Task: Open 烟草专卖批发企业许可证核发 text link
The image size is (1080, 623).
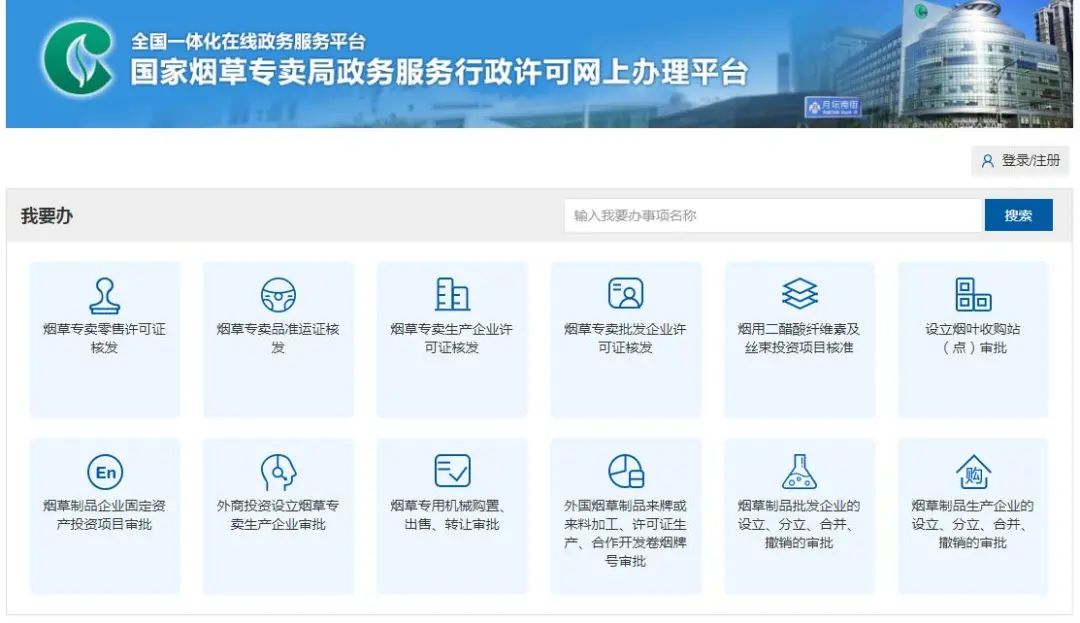Action: pyautogui.click(x=625, y=338)
